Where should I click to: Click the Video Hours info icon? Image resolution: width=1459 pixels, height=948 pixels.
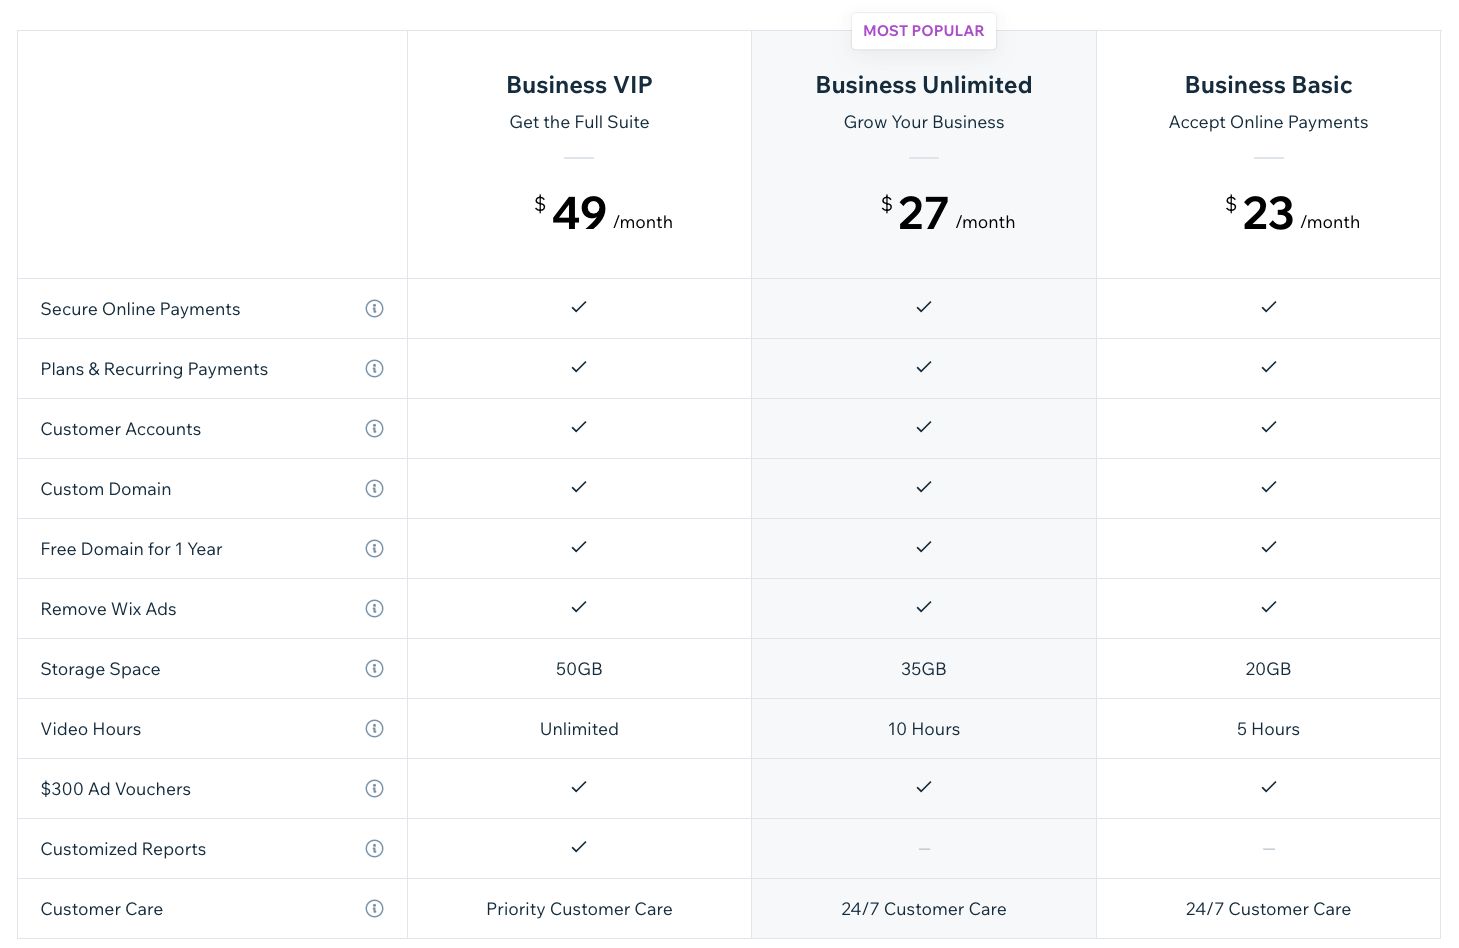[375, 728]
